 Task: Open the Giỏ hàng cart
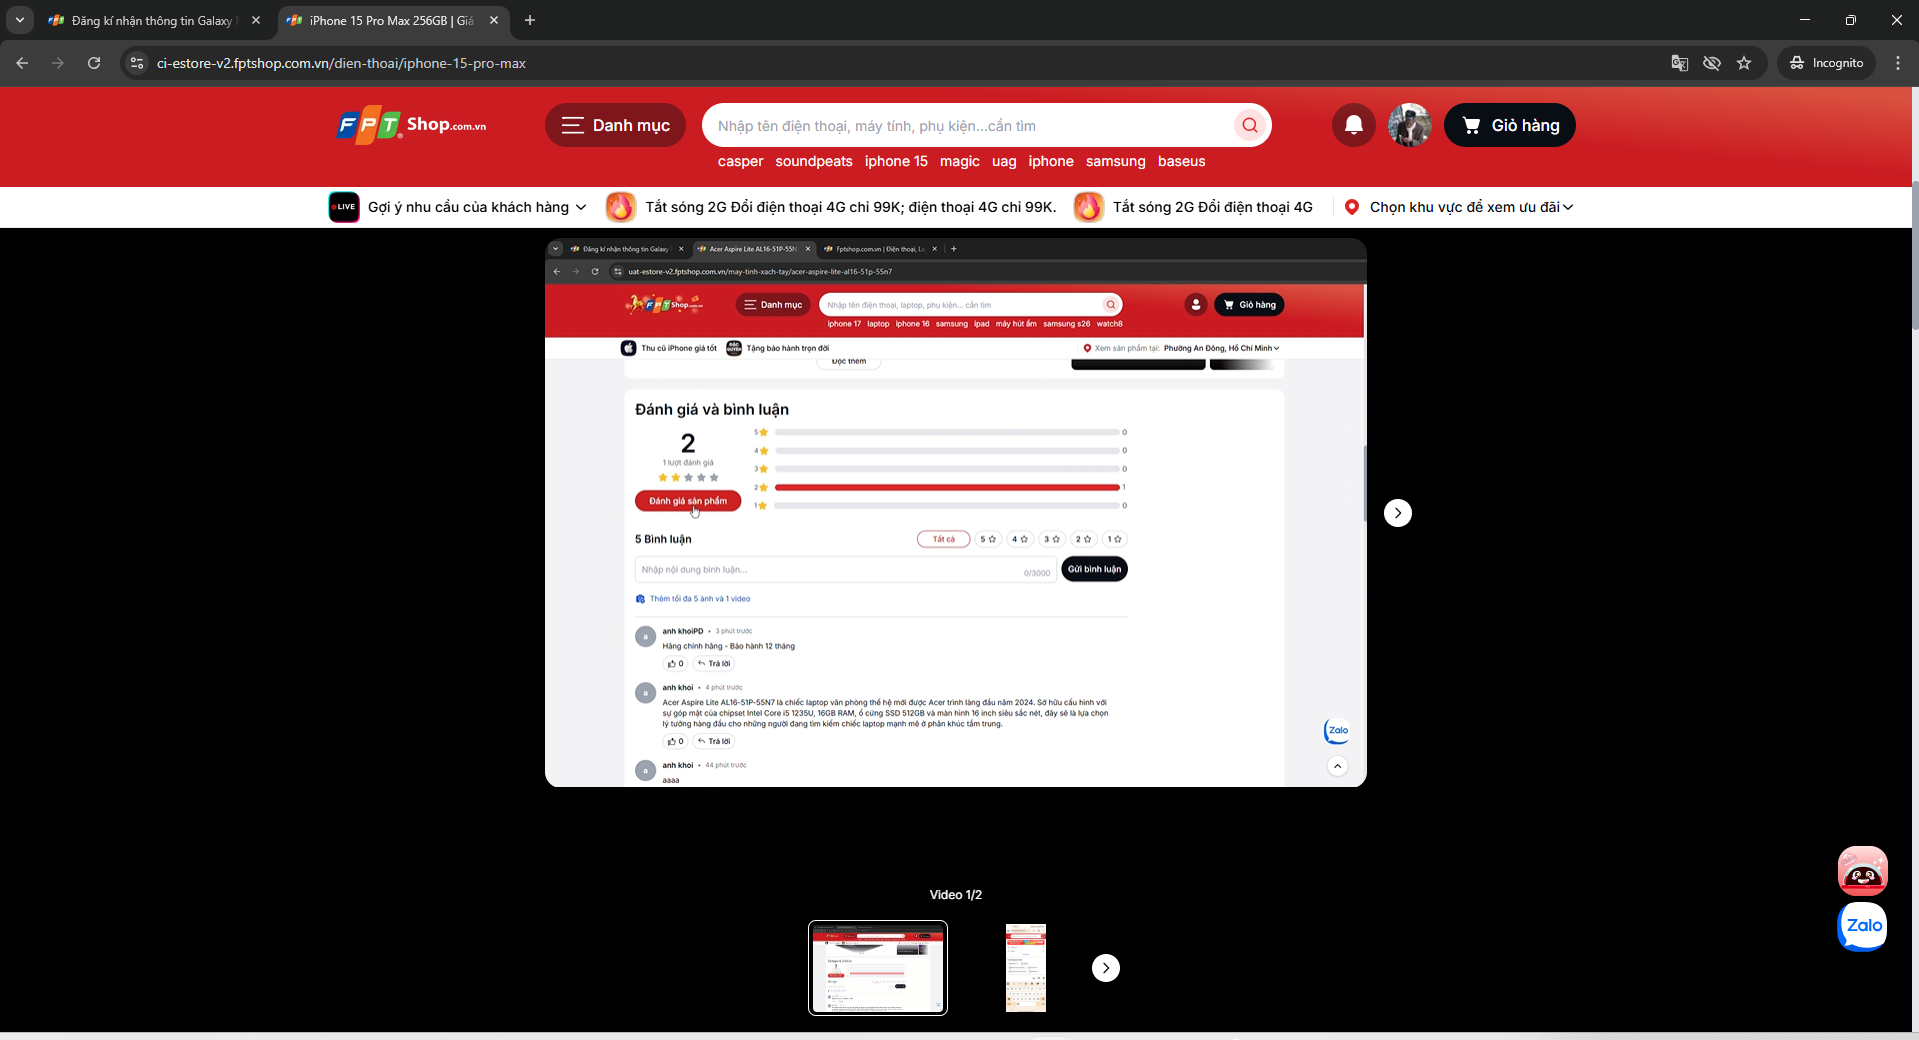tap(1510, 125)
